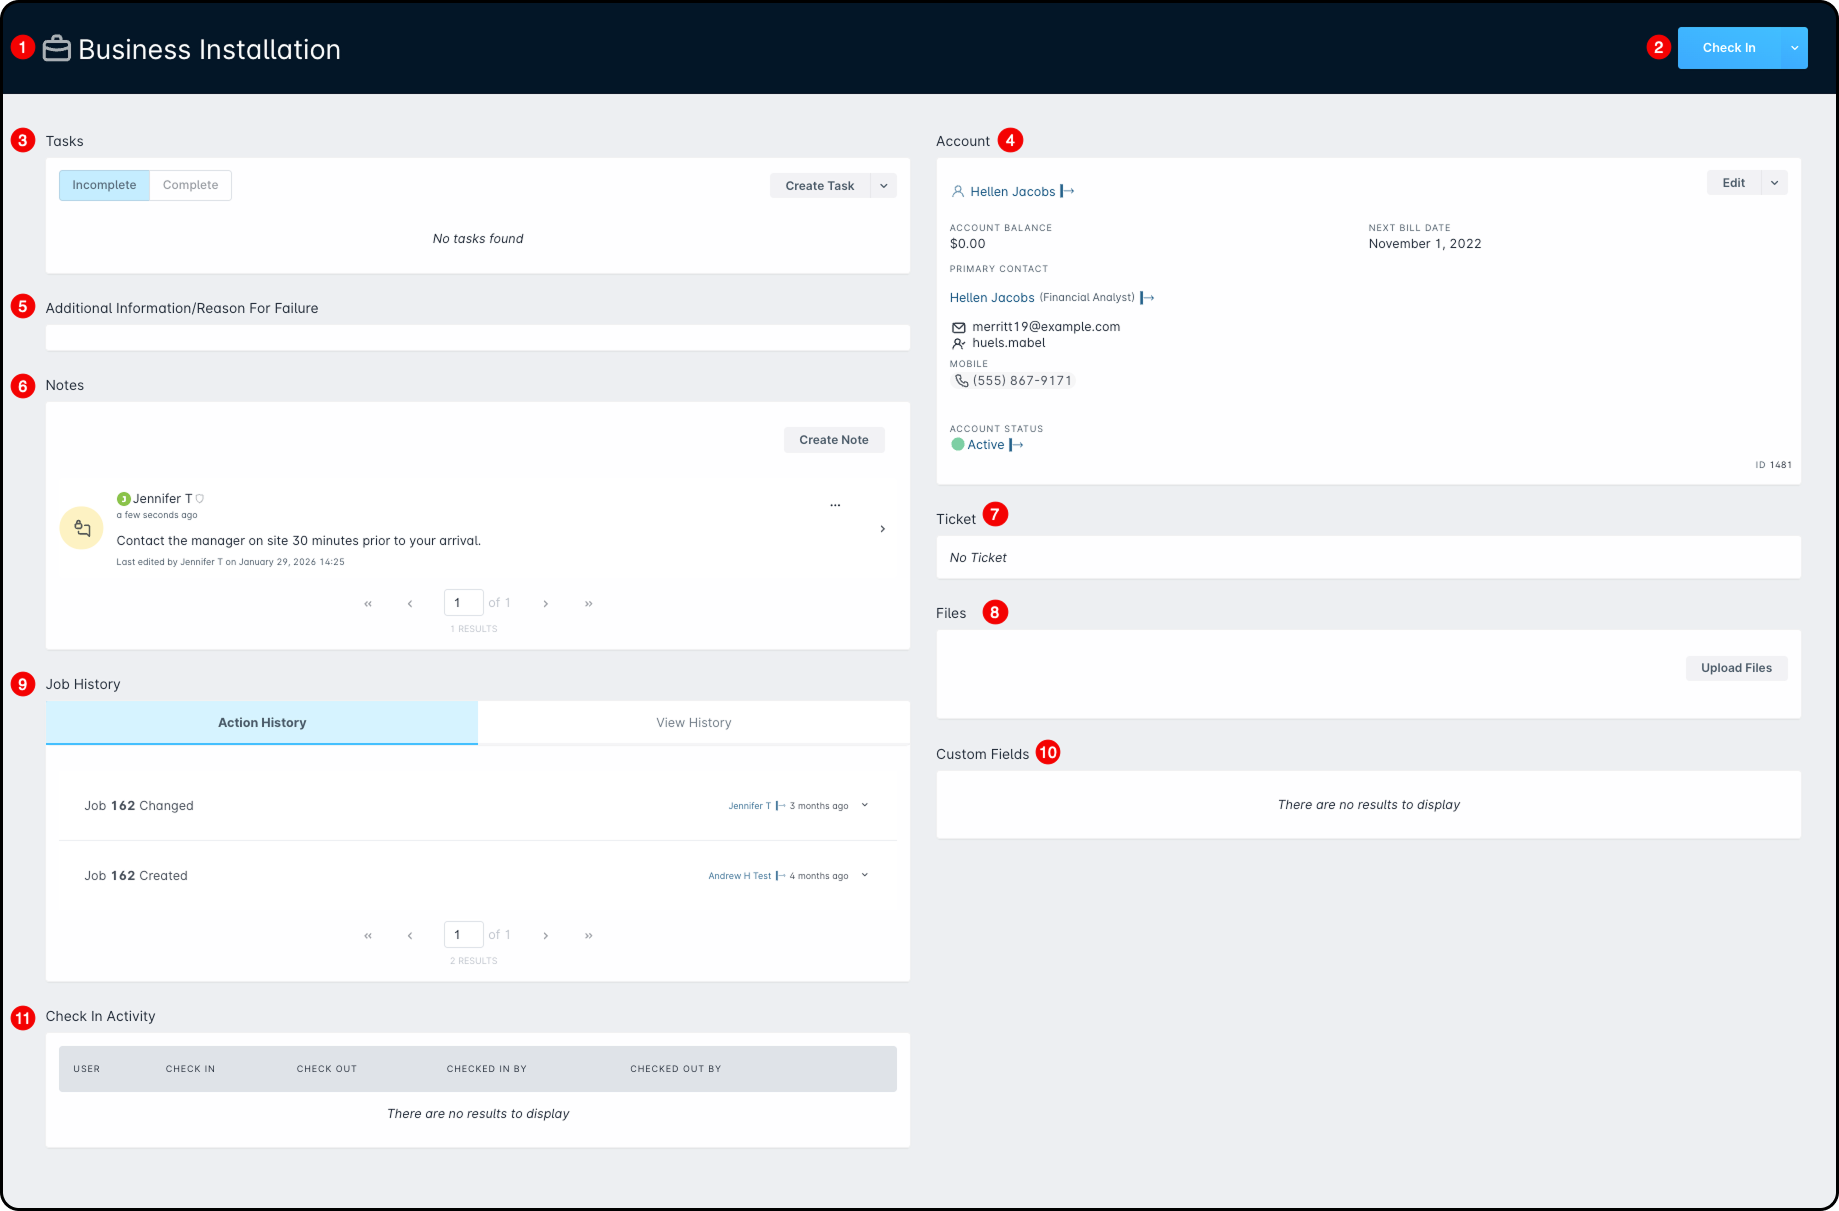Switch tasks filter to Complete
The width and height of the screenshot is (1839, 1211).
[190, 185]
